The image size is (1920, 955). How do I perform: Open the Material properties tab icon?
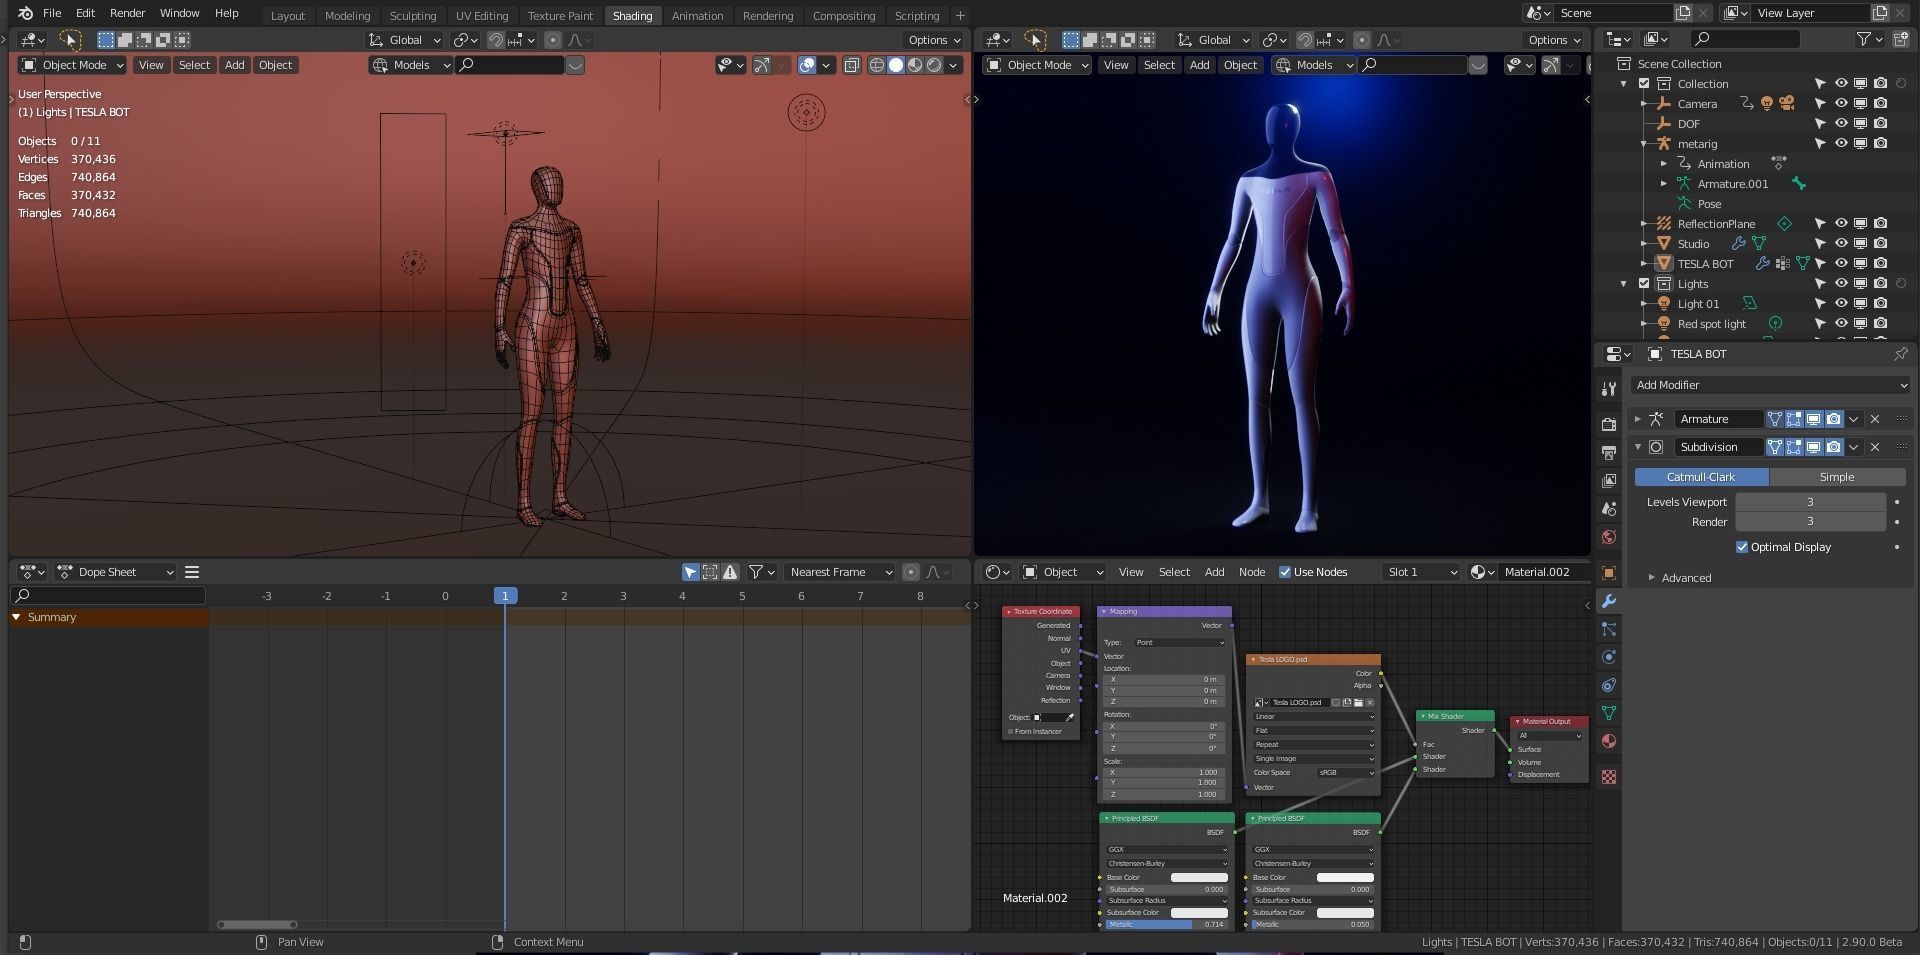pyautogui.click(x=1608, y=741)
